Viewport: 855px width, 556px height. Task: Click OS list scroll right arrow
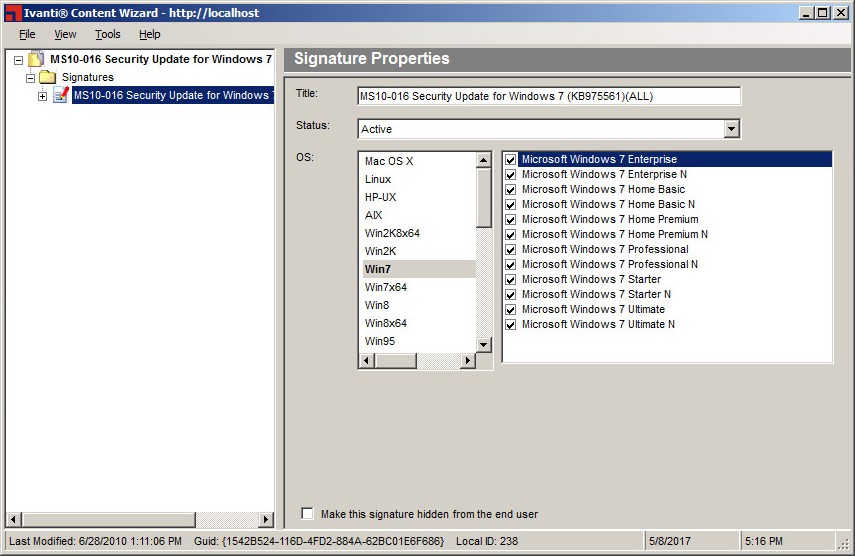468,360
